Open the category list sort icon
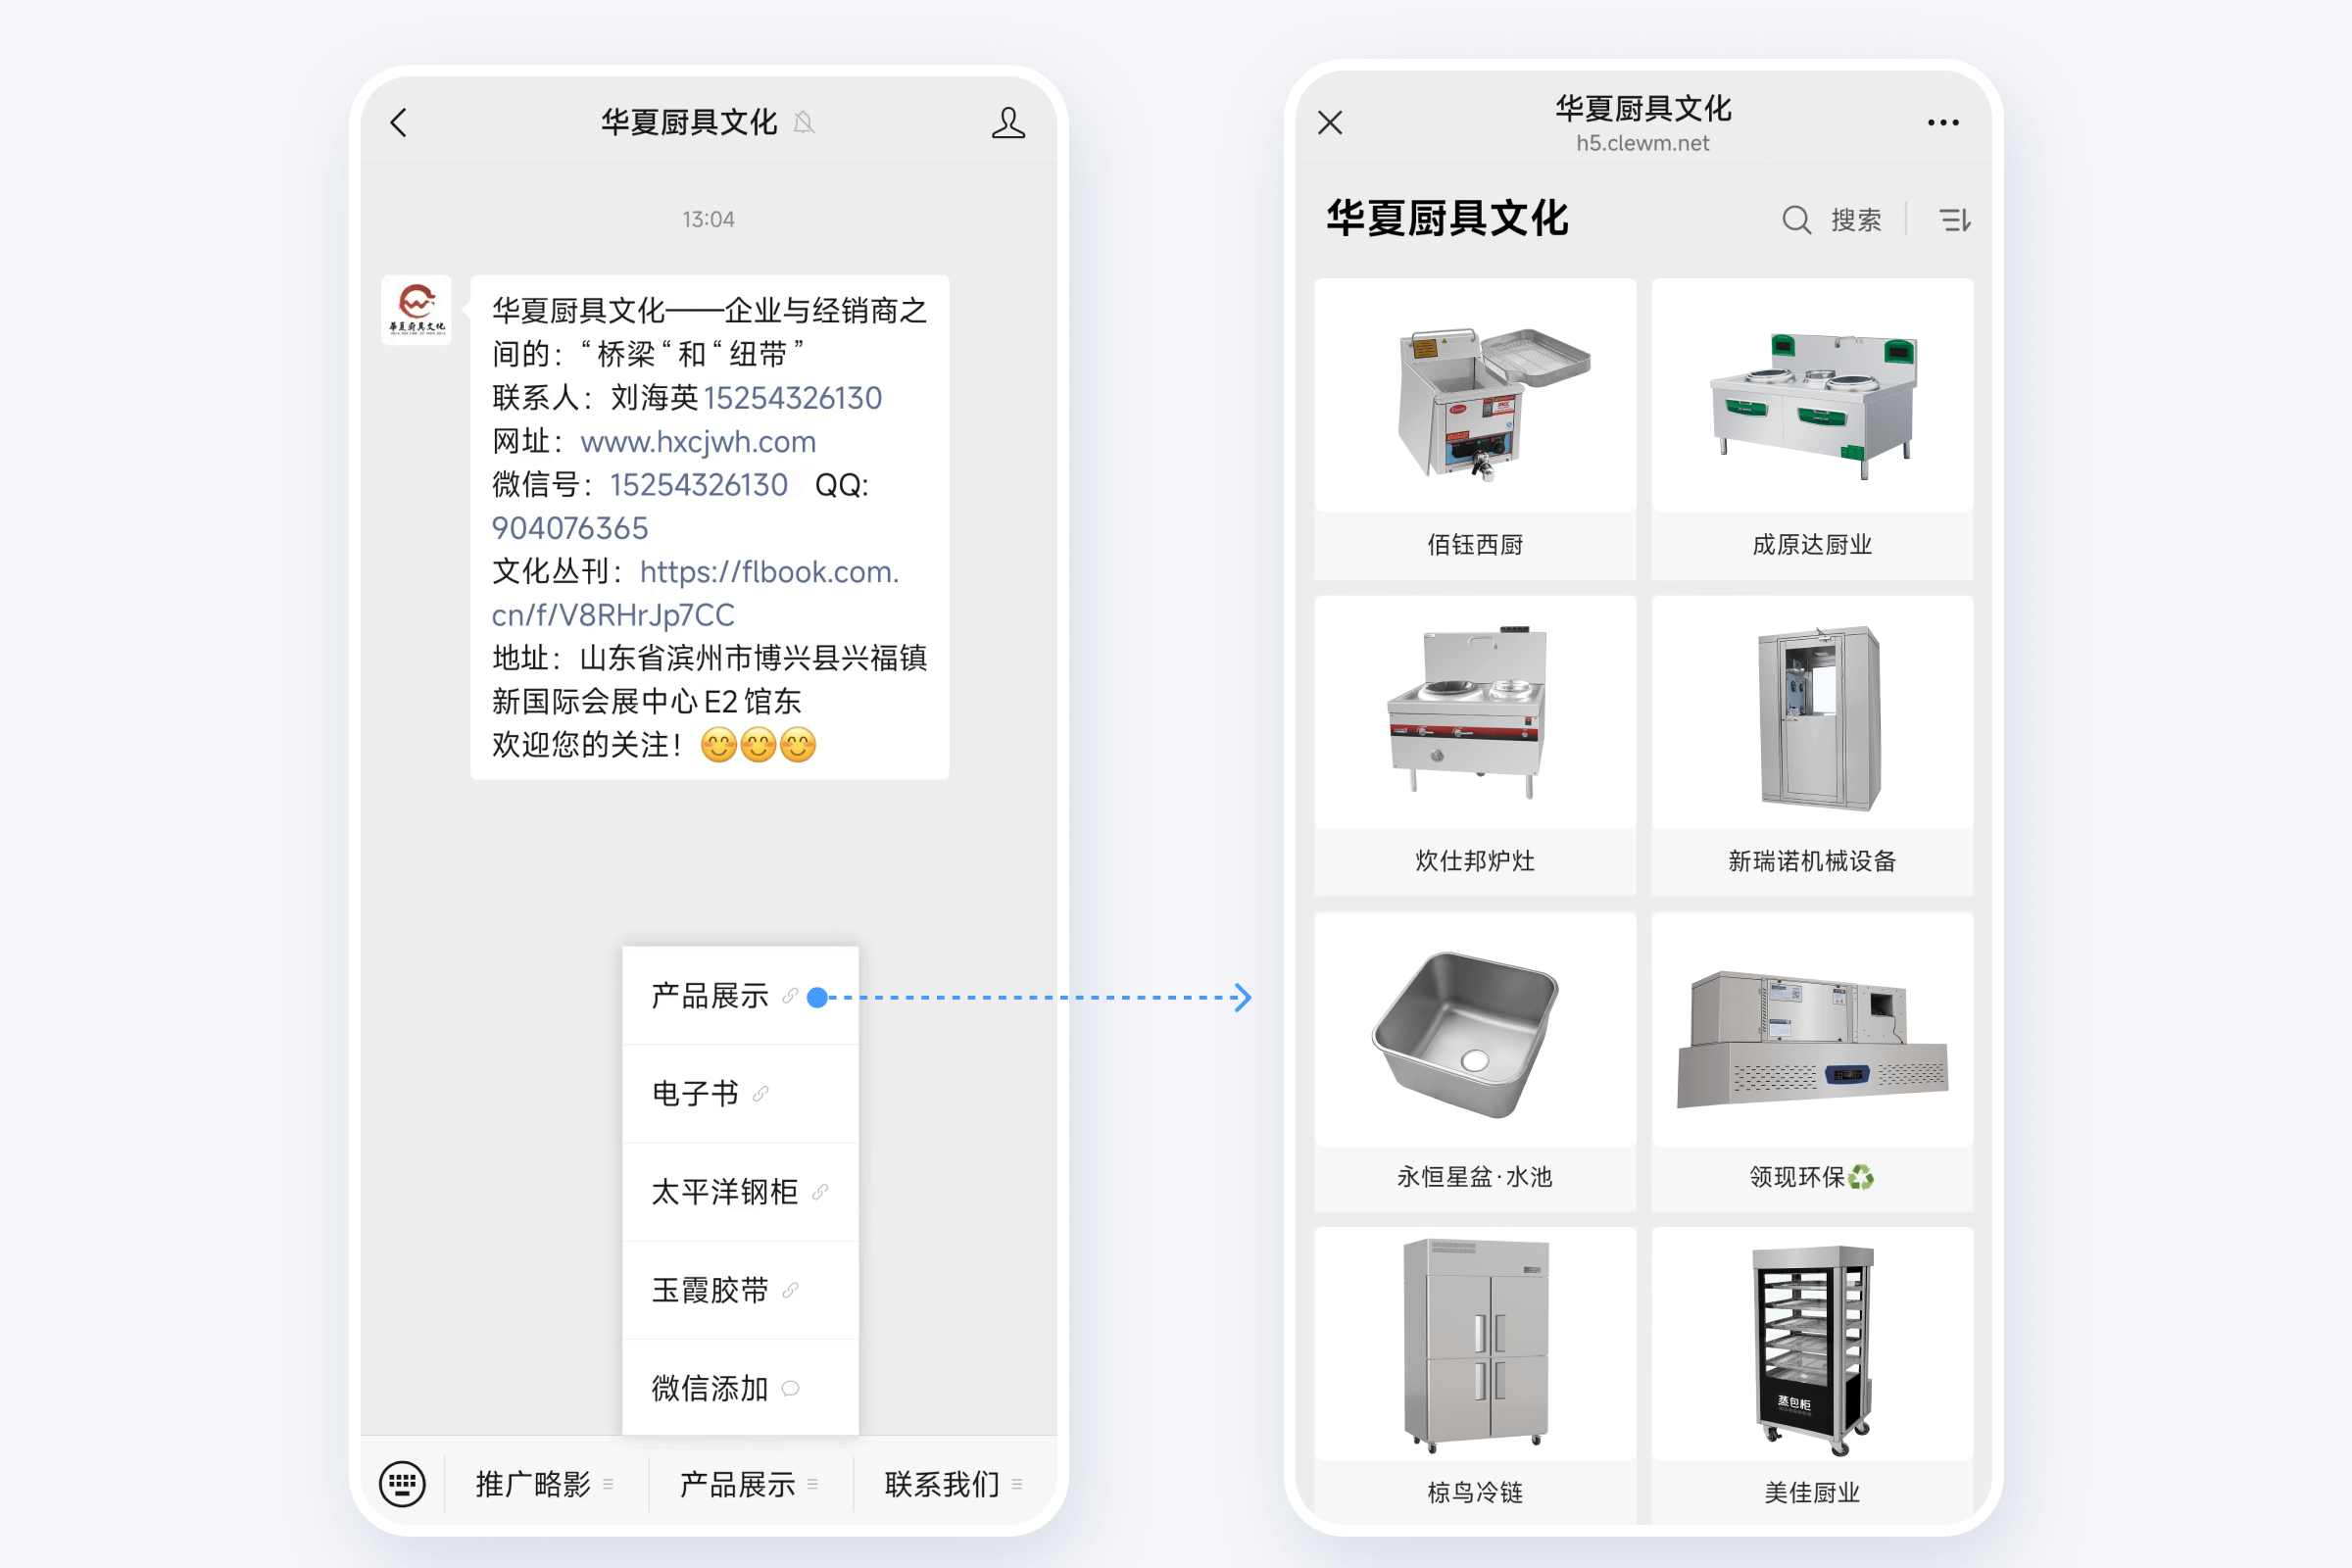Image resolution: width=2352 pixels, height=1568 pixels. pyautogui.click(x=1955, y=220)
